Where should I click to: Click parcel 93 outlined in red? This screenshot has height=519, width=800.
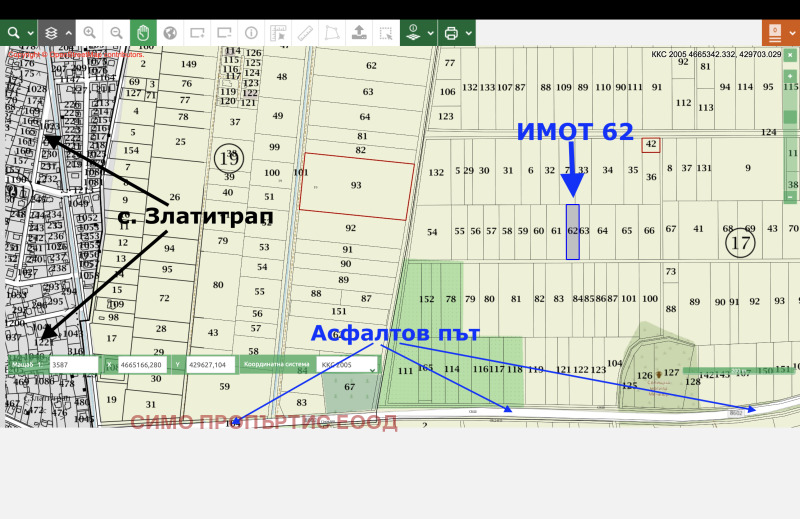point(357,186)
